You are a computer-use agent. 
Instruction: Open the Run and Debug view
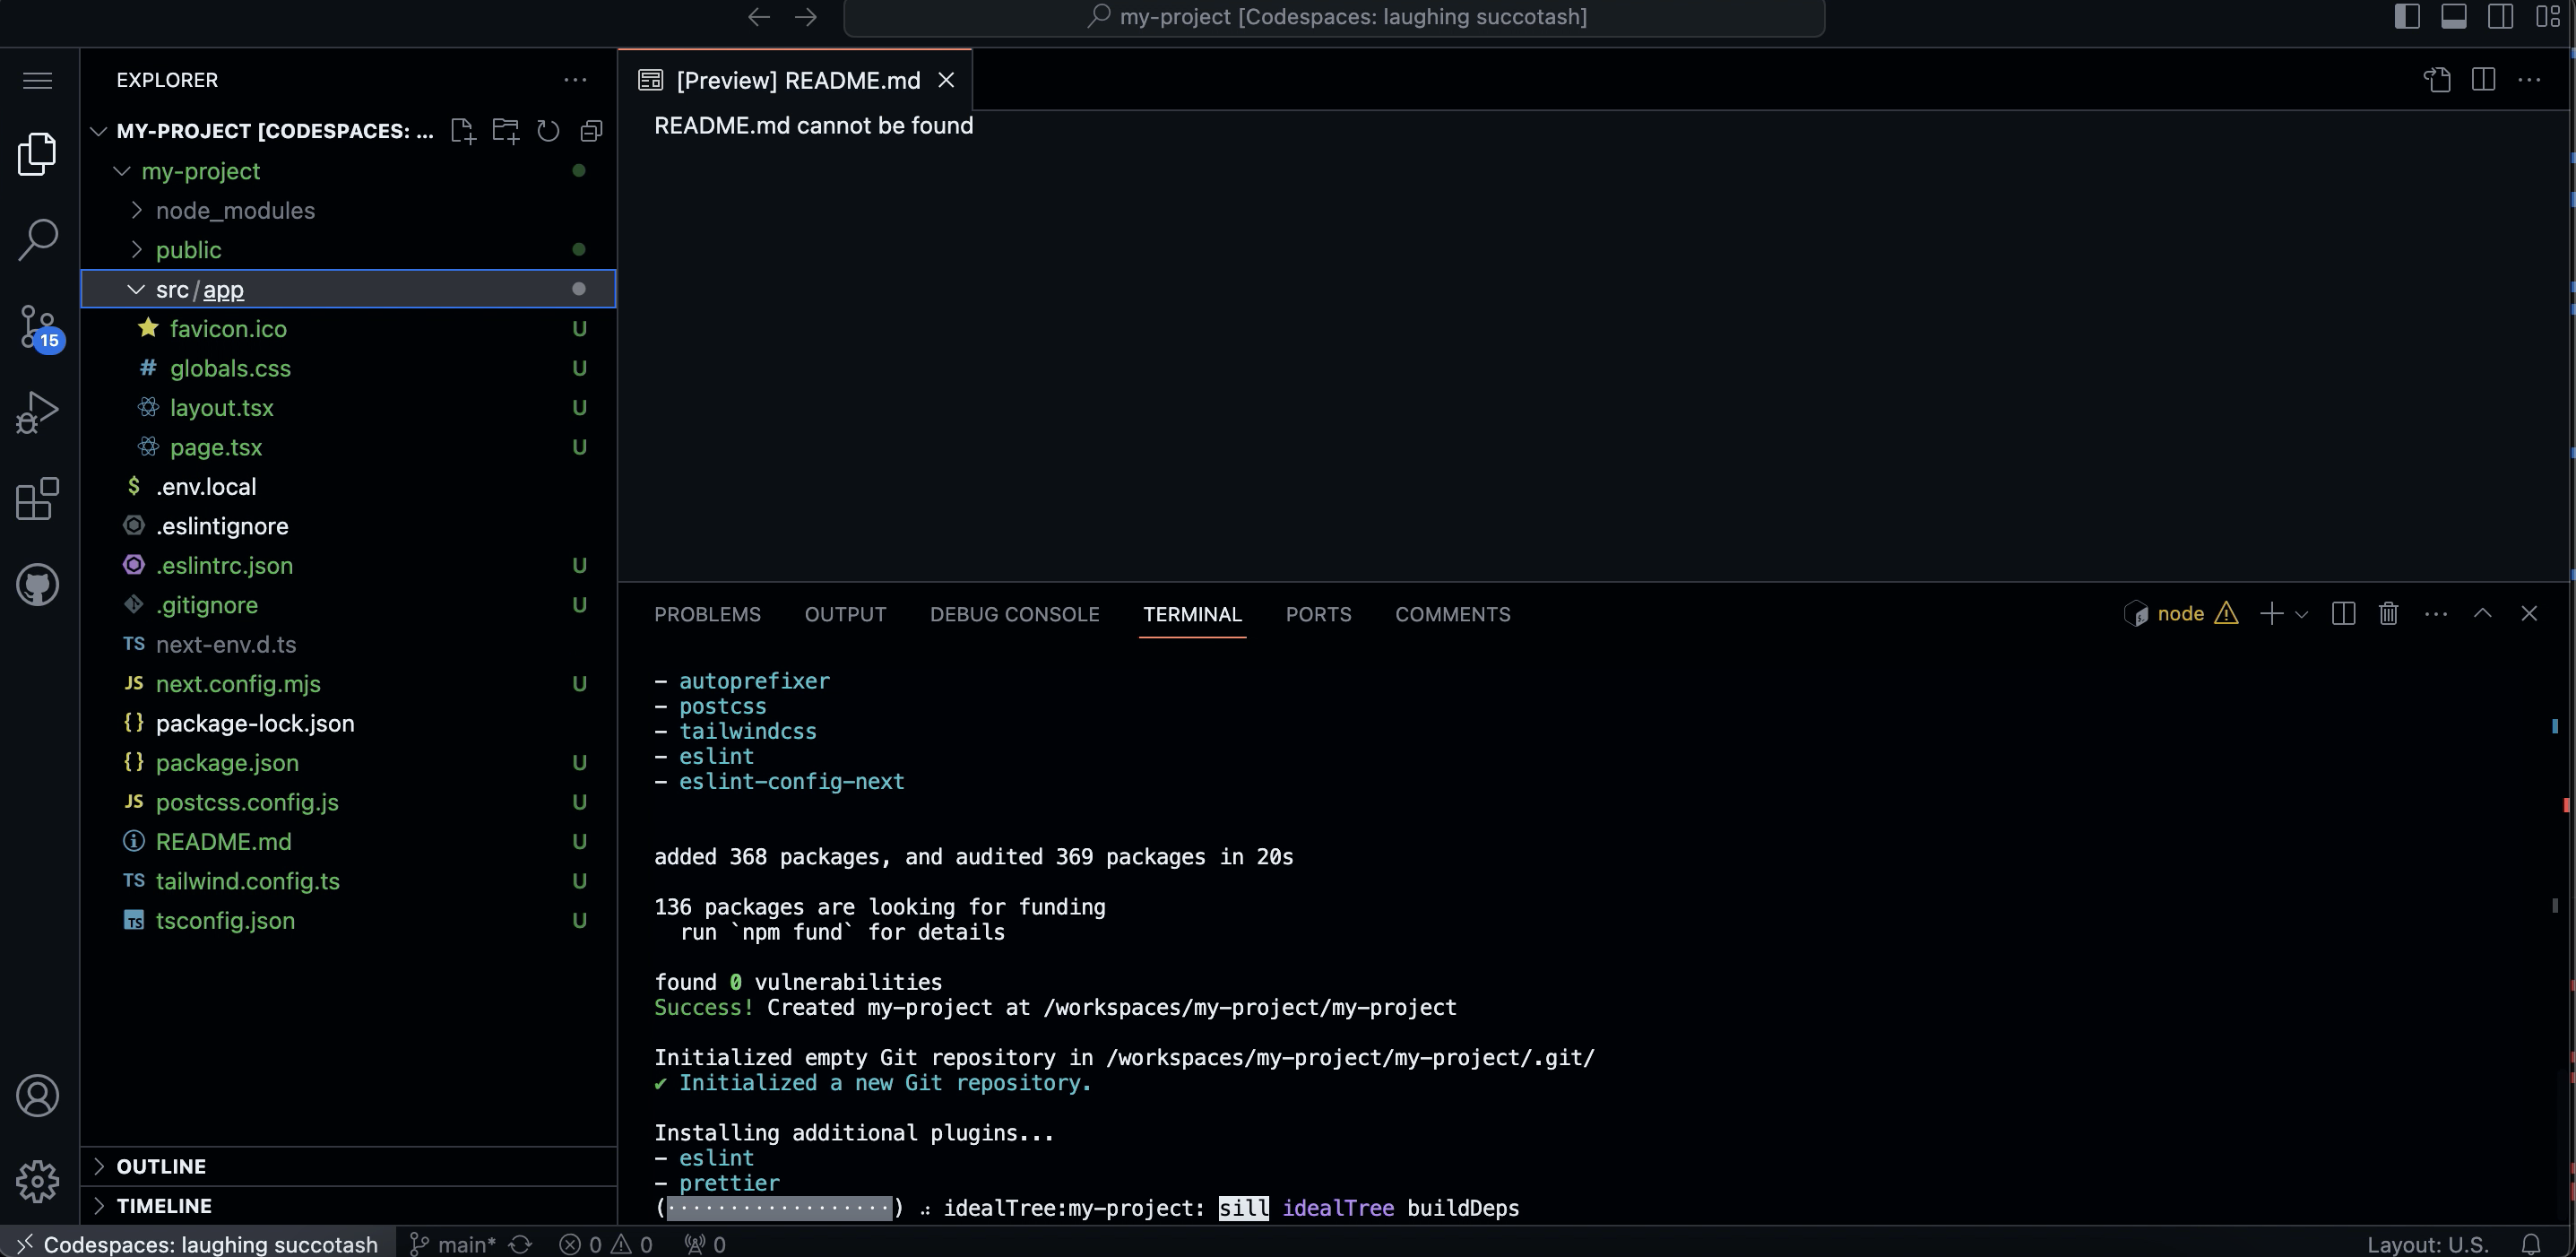(x=38, y=412)
